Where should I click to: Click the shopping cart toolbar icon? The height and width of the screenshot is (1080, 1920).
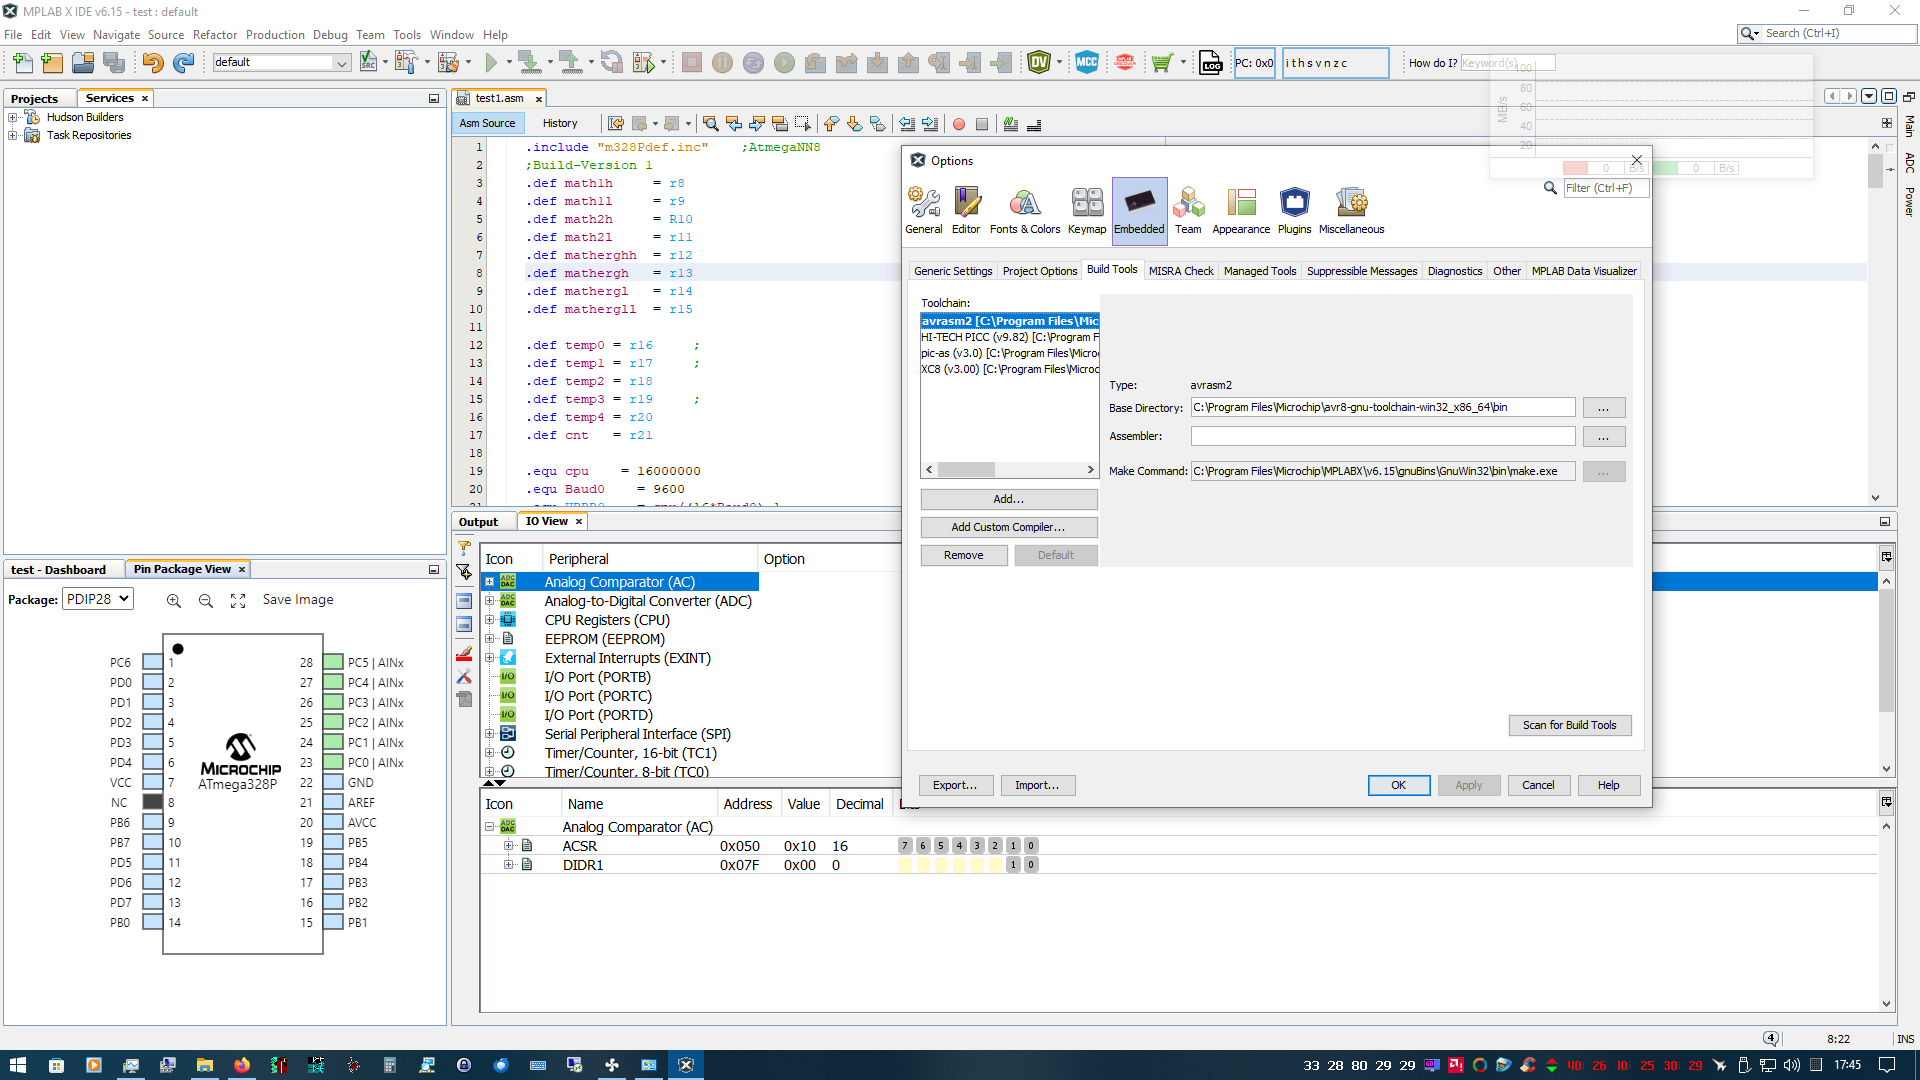[x=1161, y=63]
